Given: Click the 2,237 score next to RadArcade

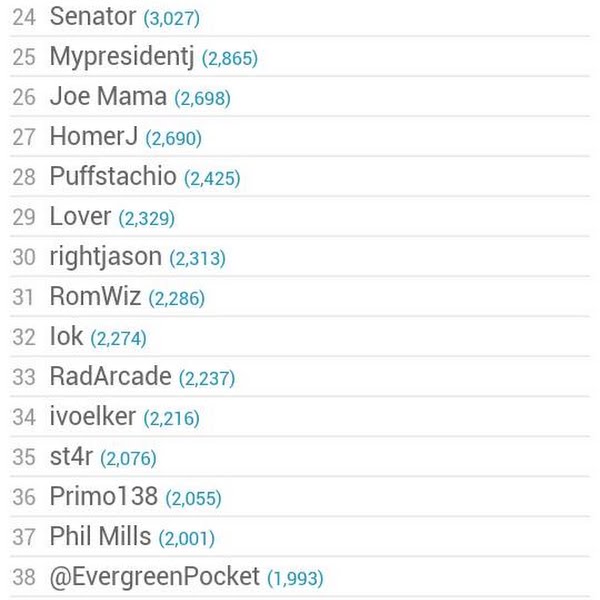Looking at the screenshot, I should point(207,378).
